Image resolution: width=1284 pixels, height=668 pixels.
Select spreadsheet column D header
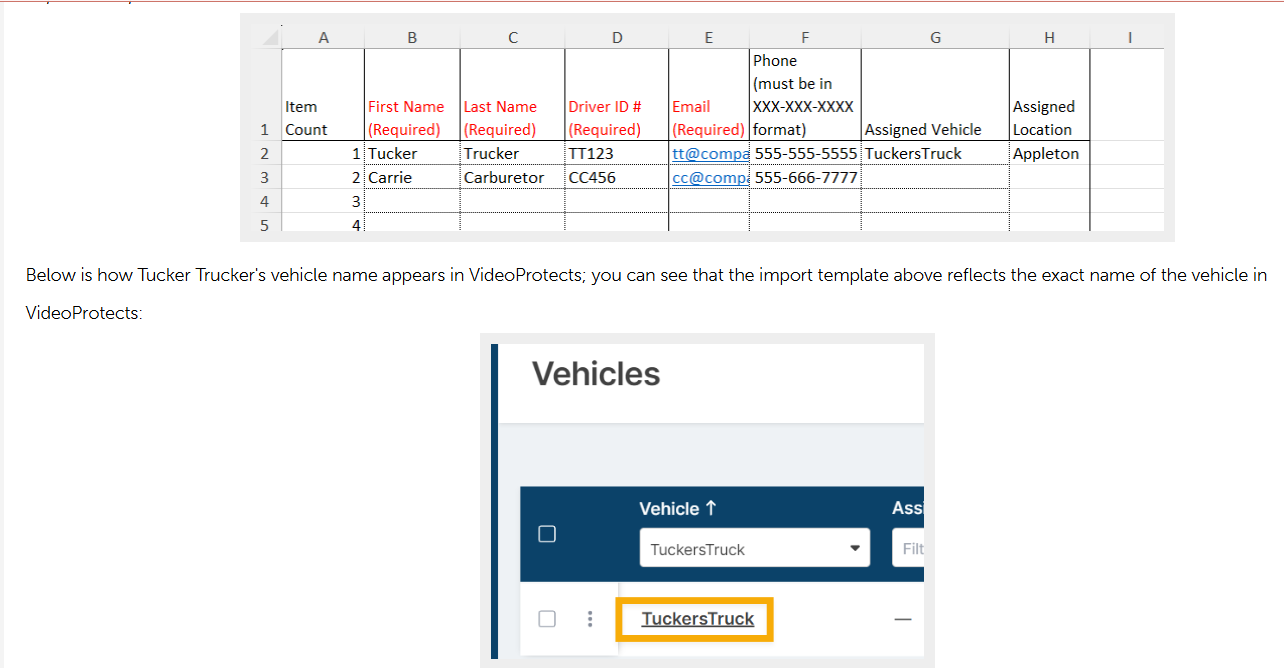616,38
